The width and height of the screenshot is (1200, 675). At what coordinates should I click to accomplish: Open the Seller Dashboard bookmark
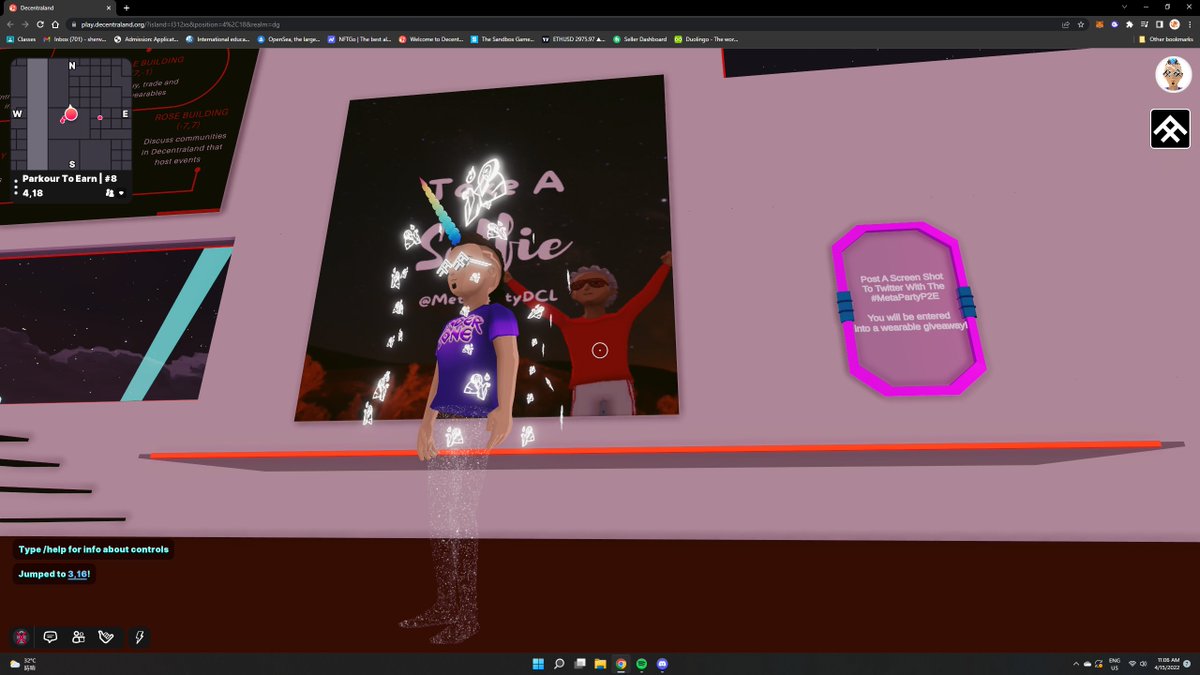pyautogui.click(x=639, y=39)
